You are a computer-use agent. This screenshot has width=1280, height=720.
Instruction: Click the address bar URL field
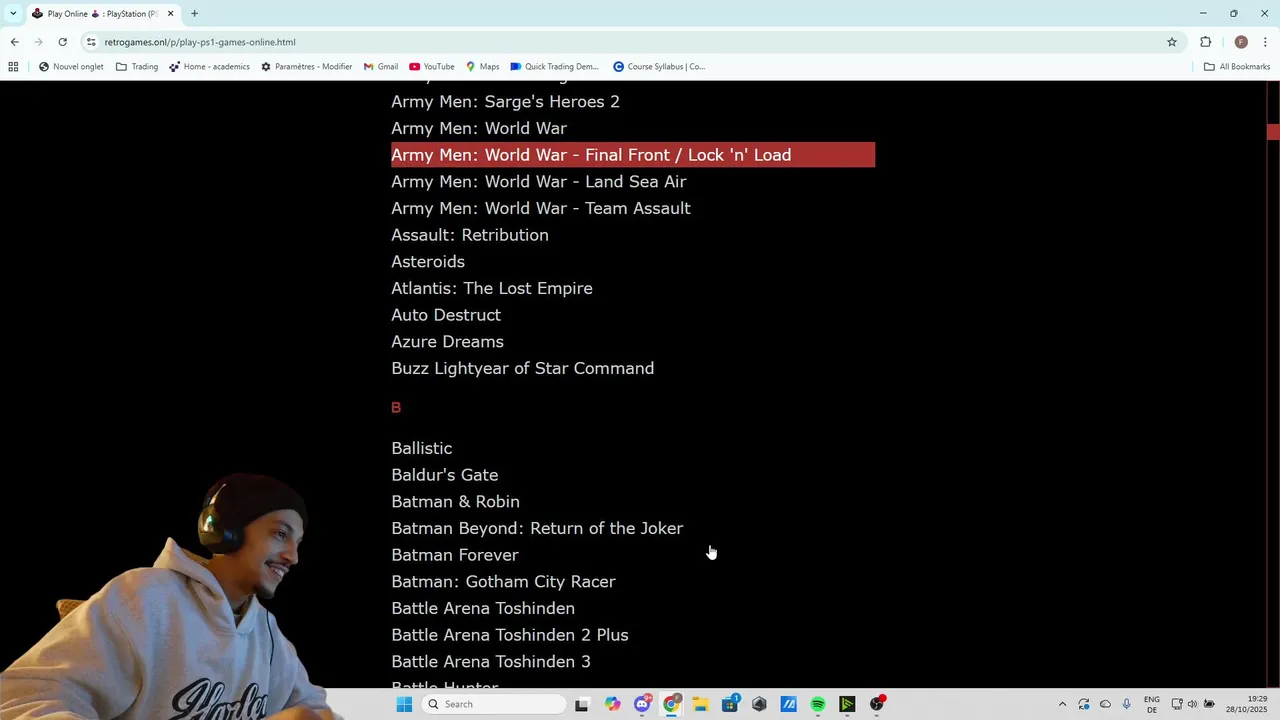[630, 42]
